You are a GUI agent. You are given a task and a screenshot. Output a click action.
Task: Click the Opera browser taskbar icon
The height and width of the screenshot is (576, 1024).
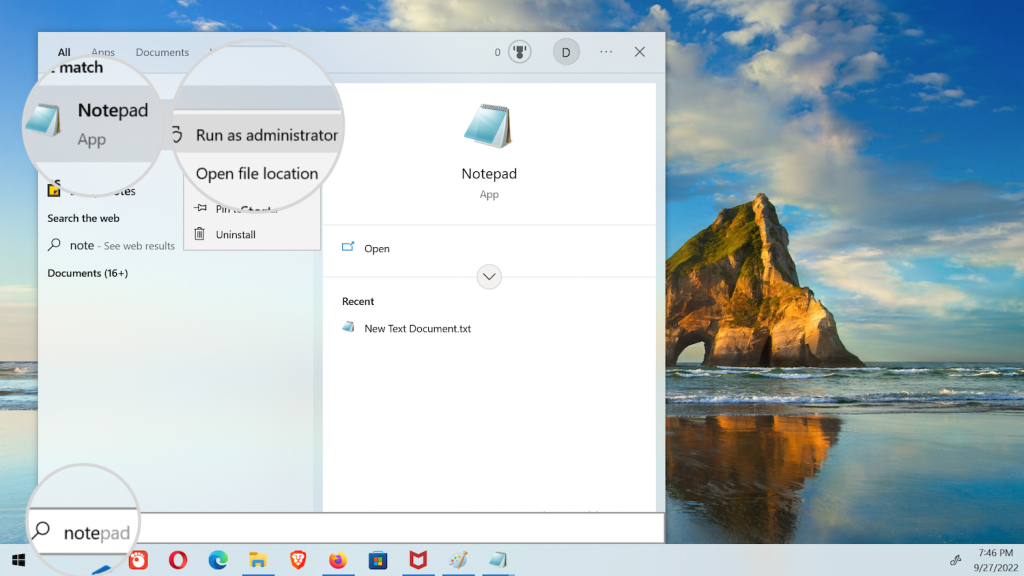coord(178,560)
